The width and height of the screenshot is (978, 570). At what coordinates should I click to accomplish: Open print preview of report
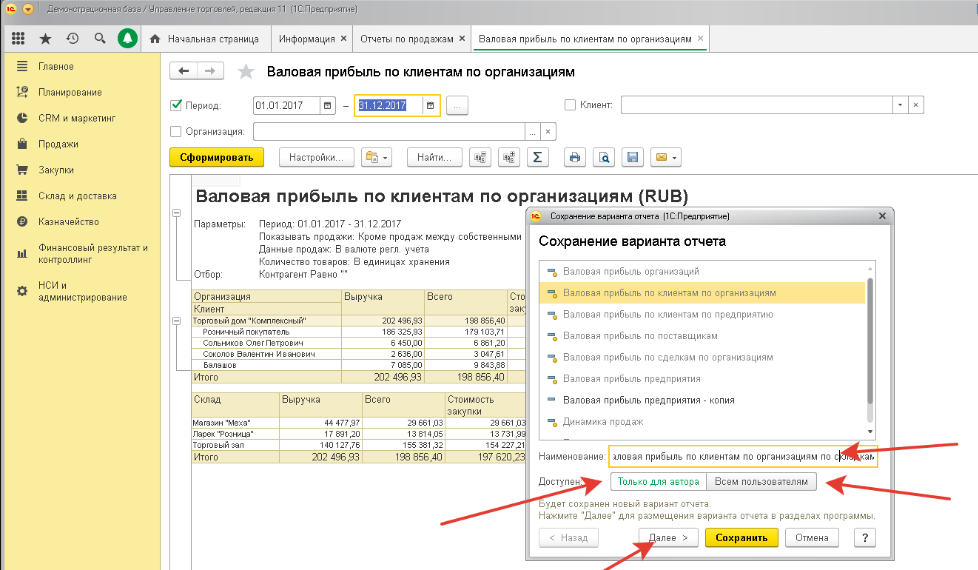click(x=603, y=157)
